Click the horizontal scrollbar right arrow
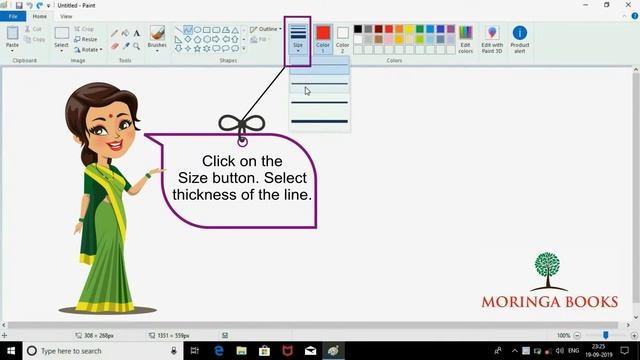 pos(628,325)
